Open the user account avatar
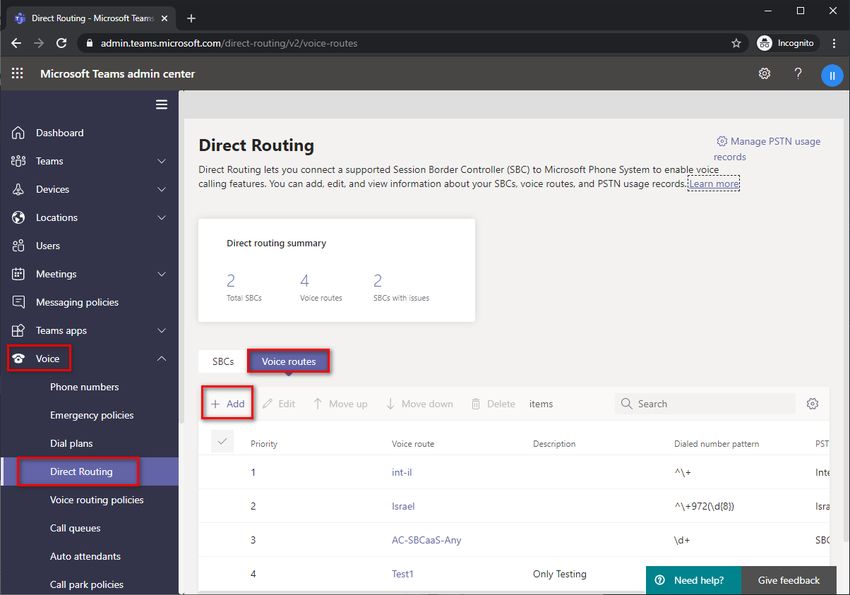The width and height of the screenshot is (850, 595). click(832, 75)
